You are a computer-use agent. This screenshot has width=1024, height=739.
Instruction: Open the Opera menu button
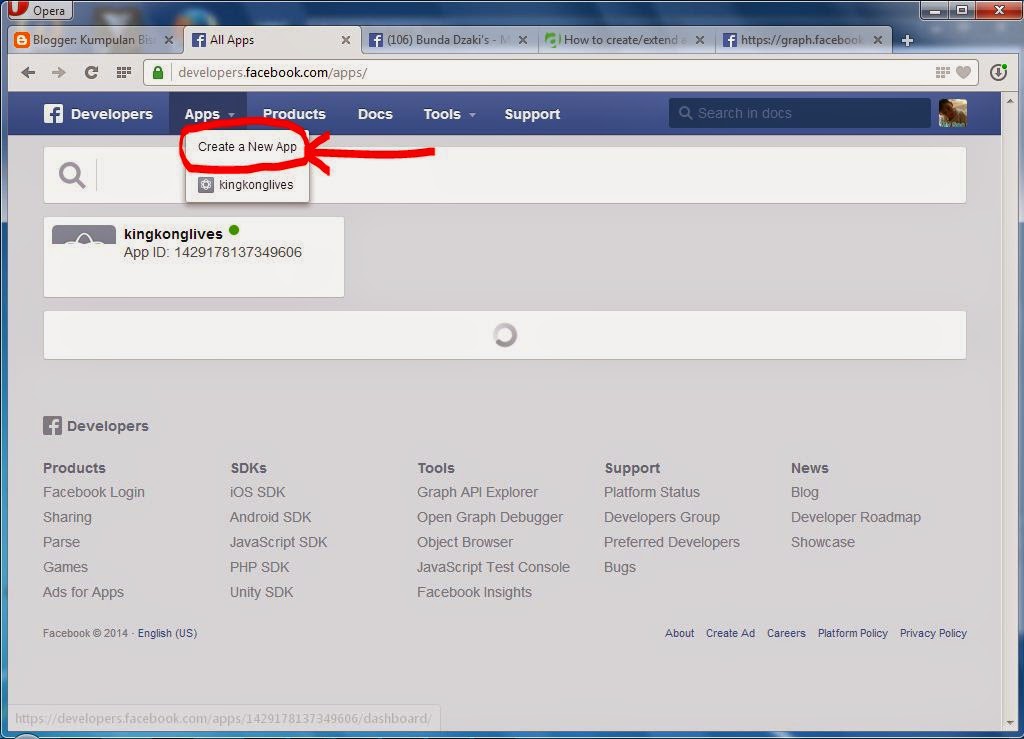[38, 10]
